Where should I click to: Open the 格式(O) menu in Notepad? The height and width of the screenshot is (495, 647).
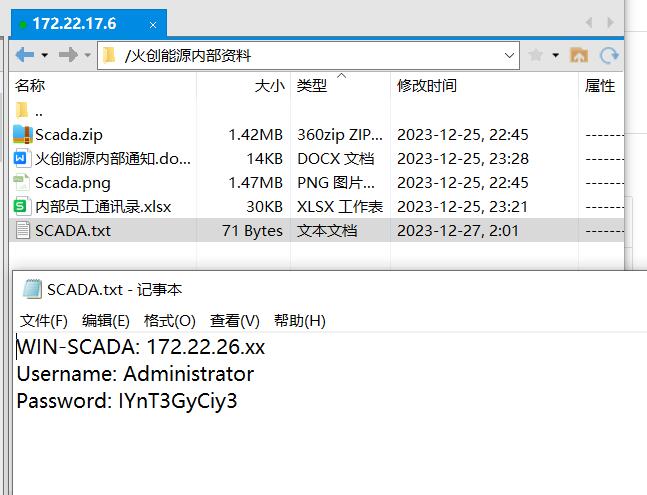pos(169,321)
